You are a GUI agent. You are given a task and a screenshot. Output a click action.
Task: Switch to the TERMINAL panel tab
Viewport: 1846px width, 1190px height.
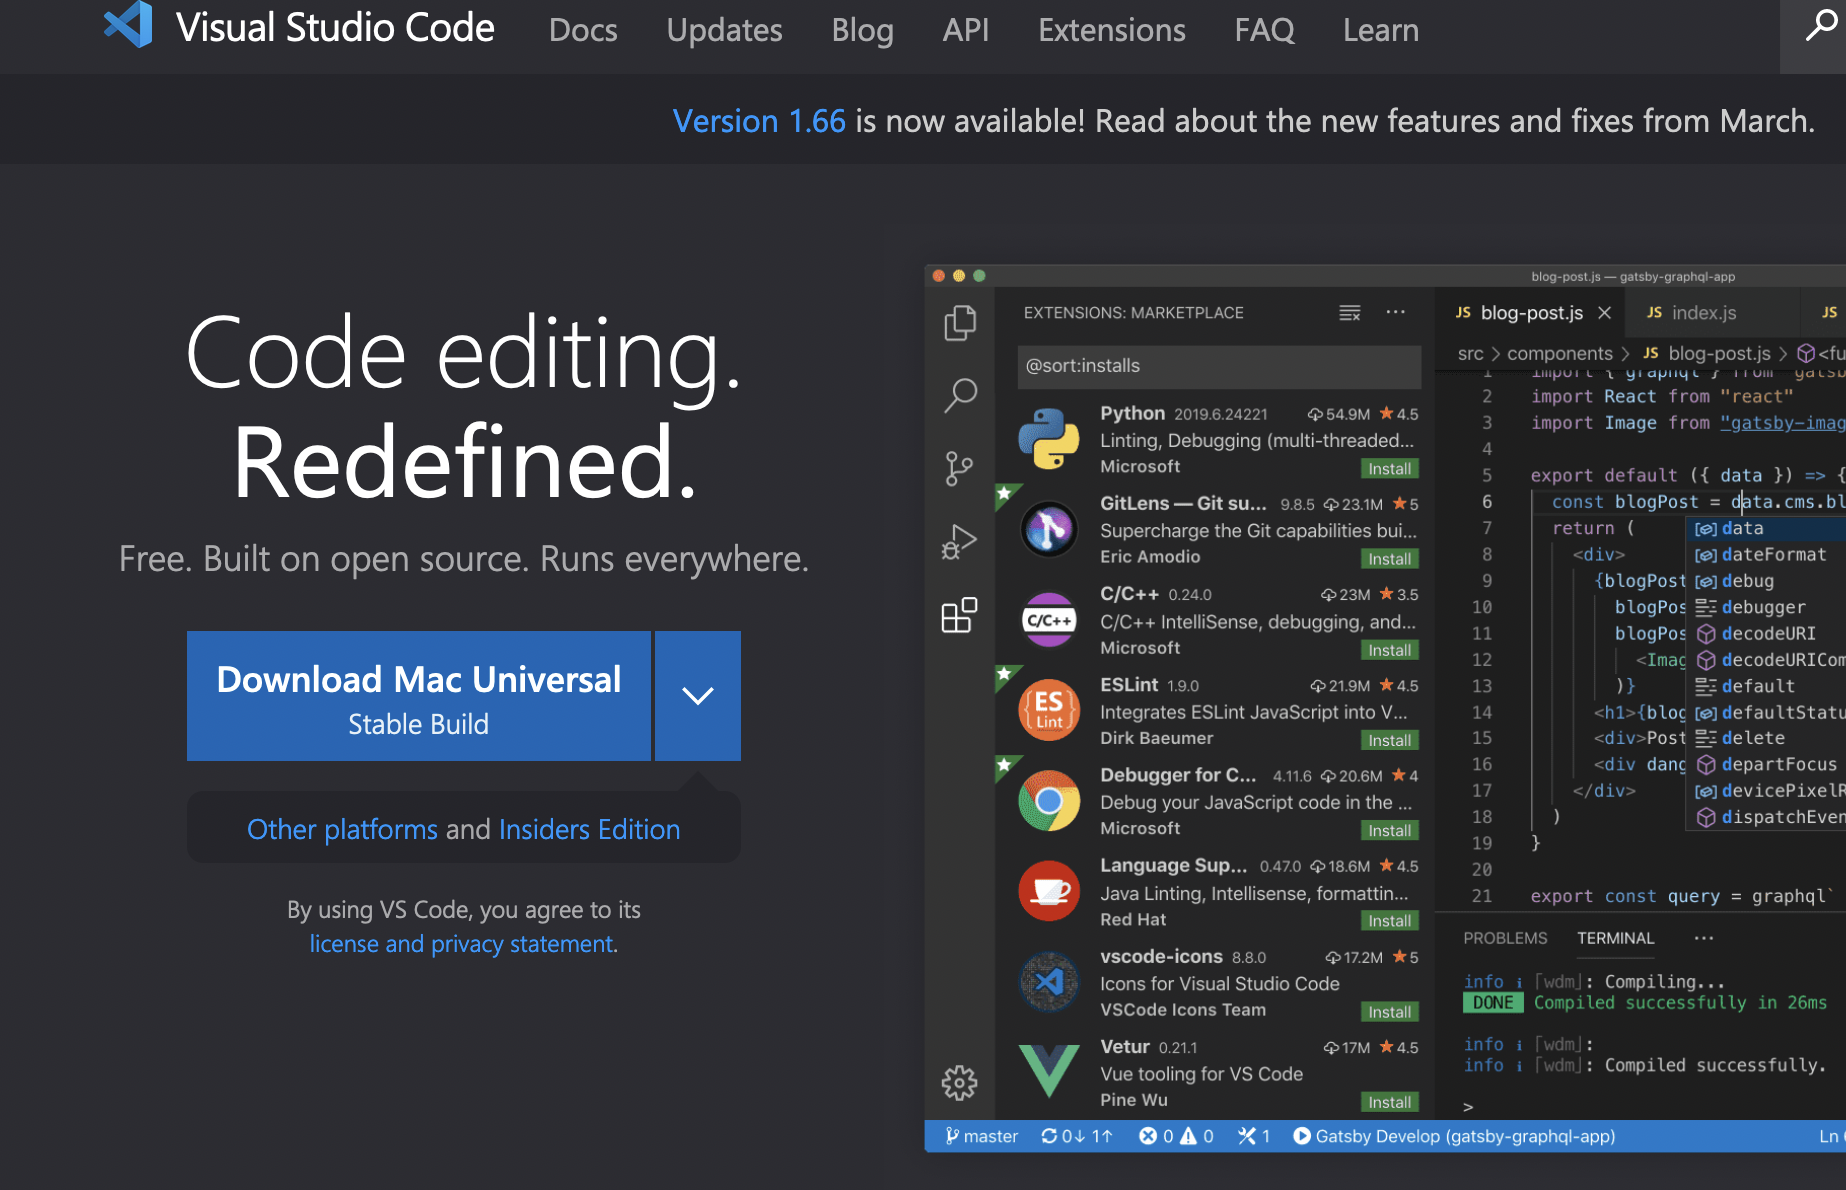coord(1616,938)
